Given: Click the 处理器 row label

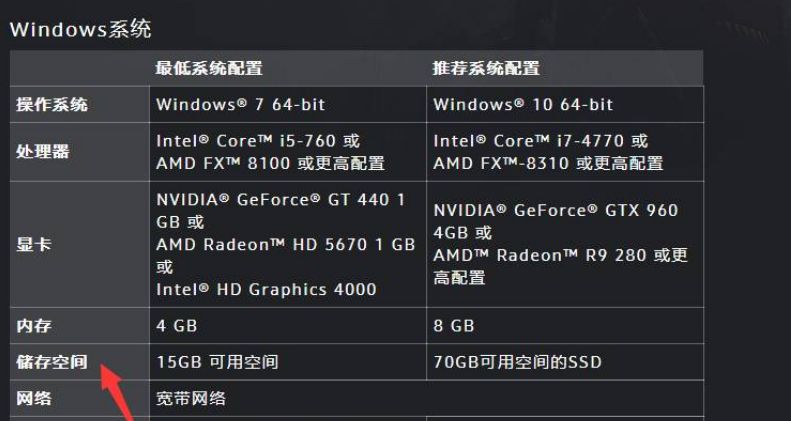Looking at the screenshot, I should [x=43, y=152].
